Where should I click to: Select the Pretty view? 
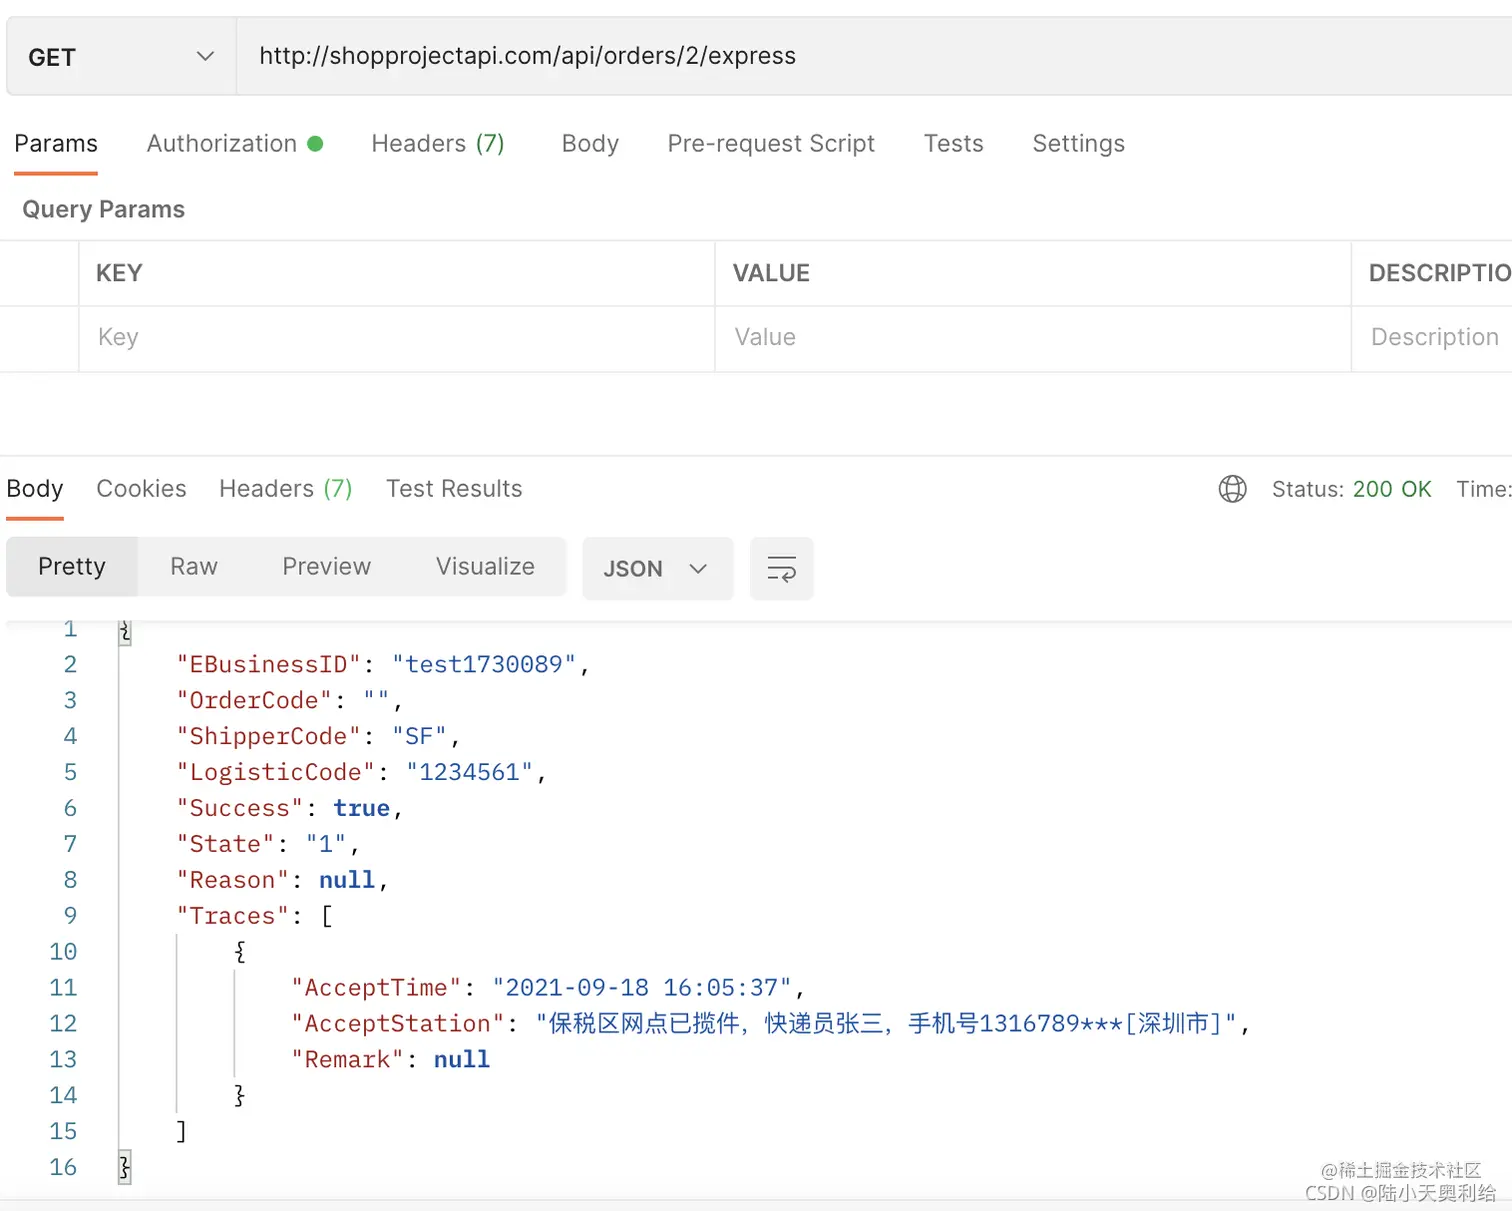tap(72, 567)
